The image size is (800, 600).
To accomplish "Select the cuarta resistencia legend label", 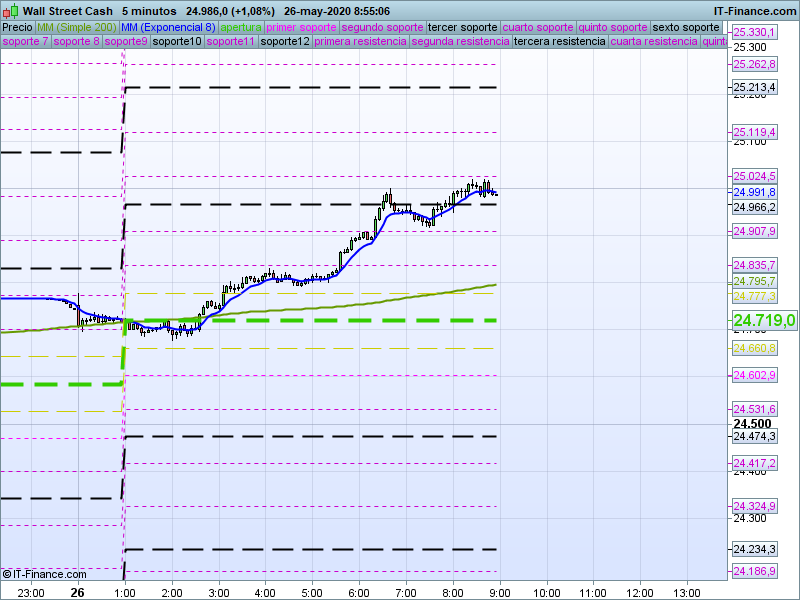I will click(654, 42).
